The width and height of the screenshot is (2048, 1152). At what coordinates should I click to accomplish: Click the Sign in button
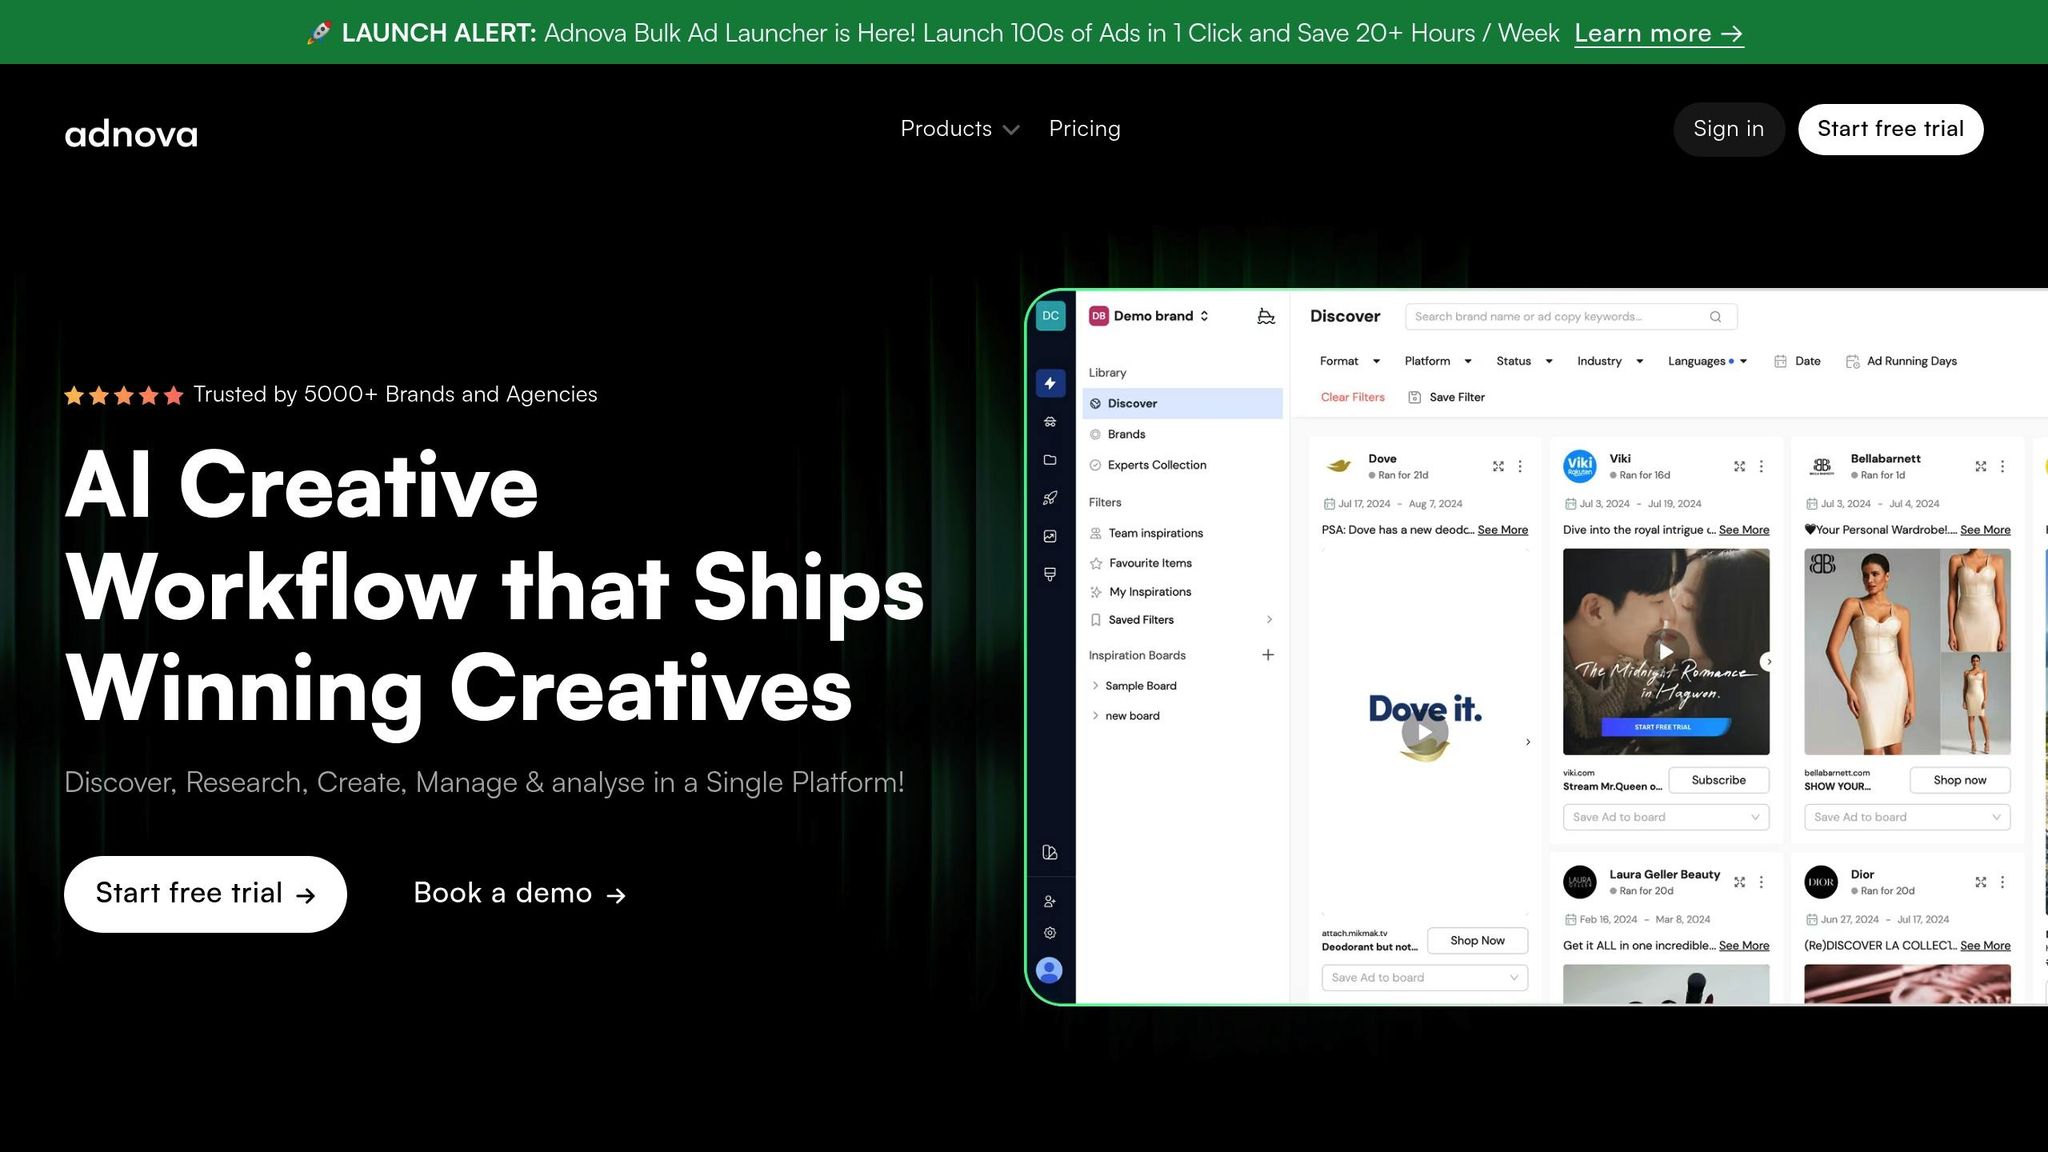[x=1728, y=129]
